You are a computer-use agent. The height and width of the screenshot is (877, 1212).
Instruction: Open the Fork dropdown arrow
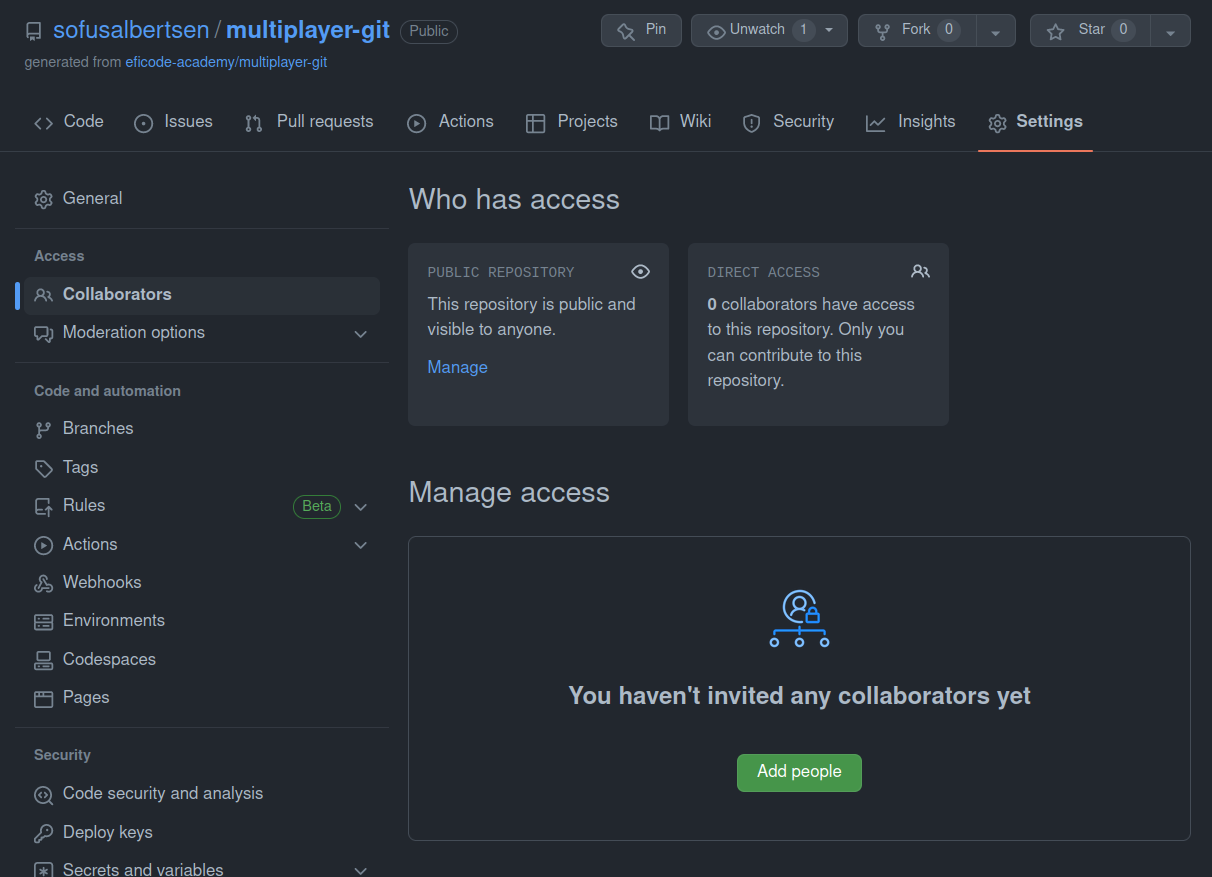click(x=995, y=31)
